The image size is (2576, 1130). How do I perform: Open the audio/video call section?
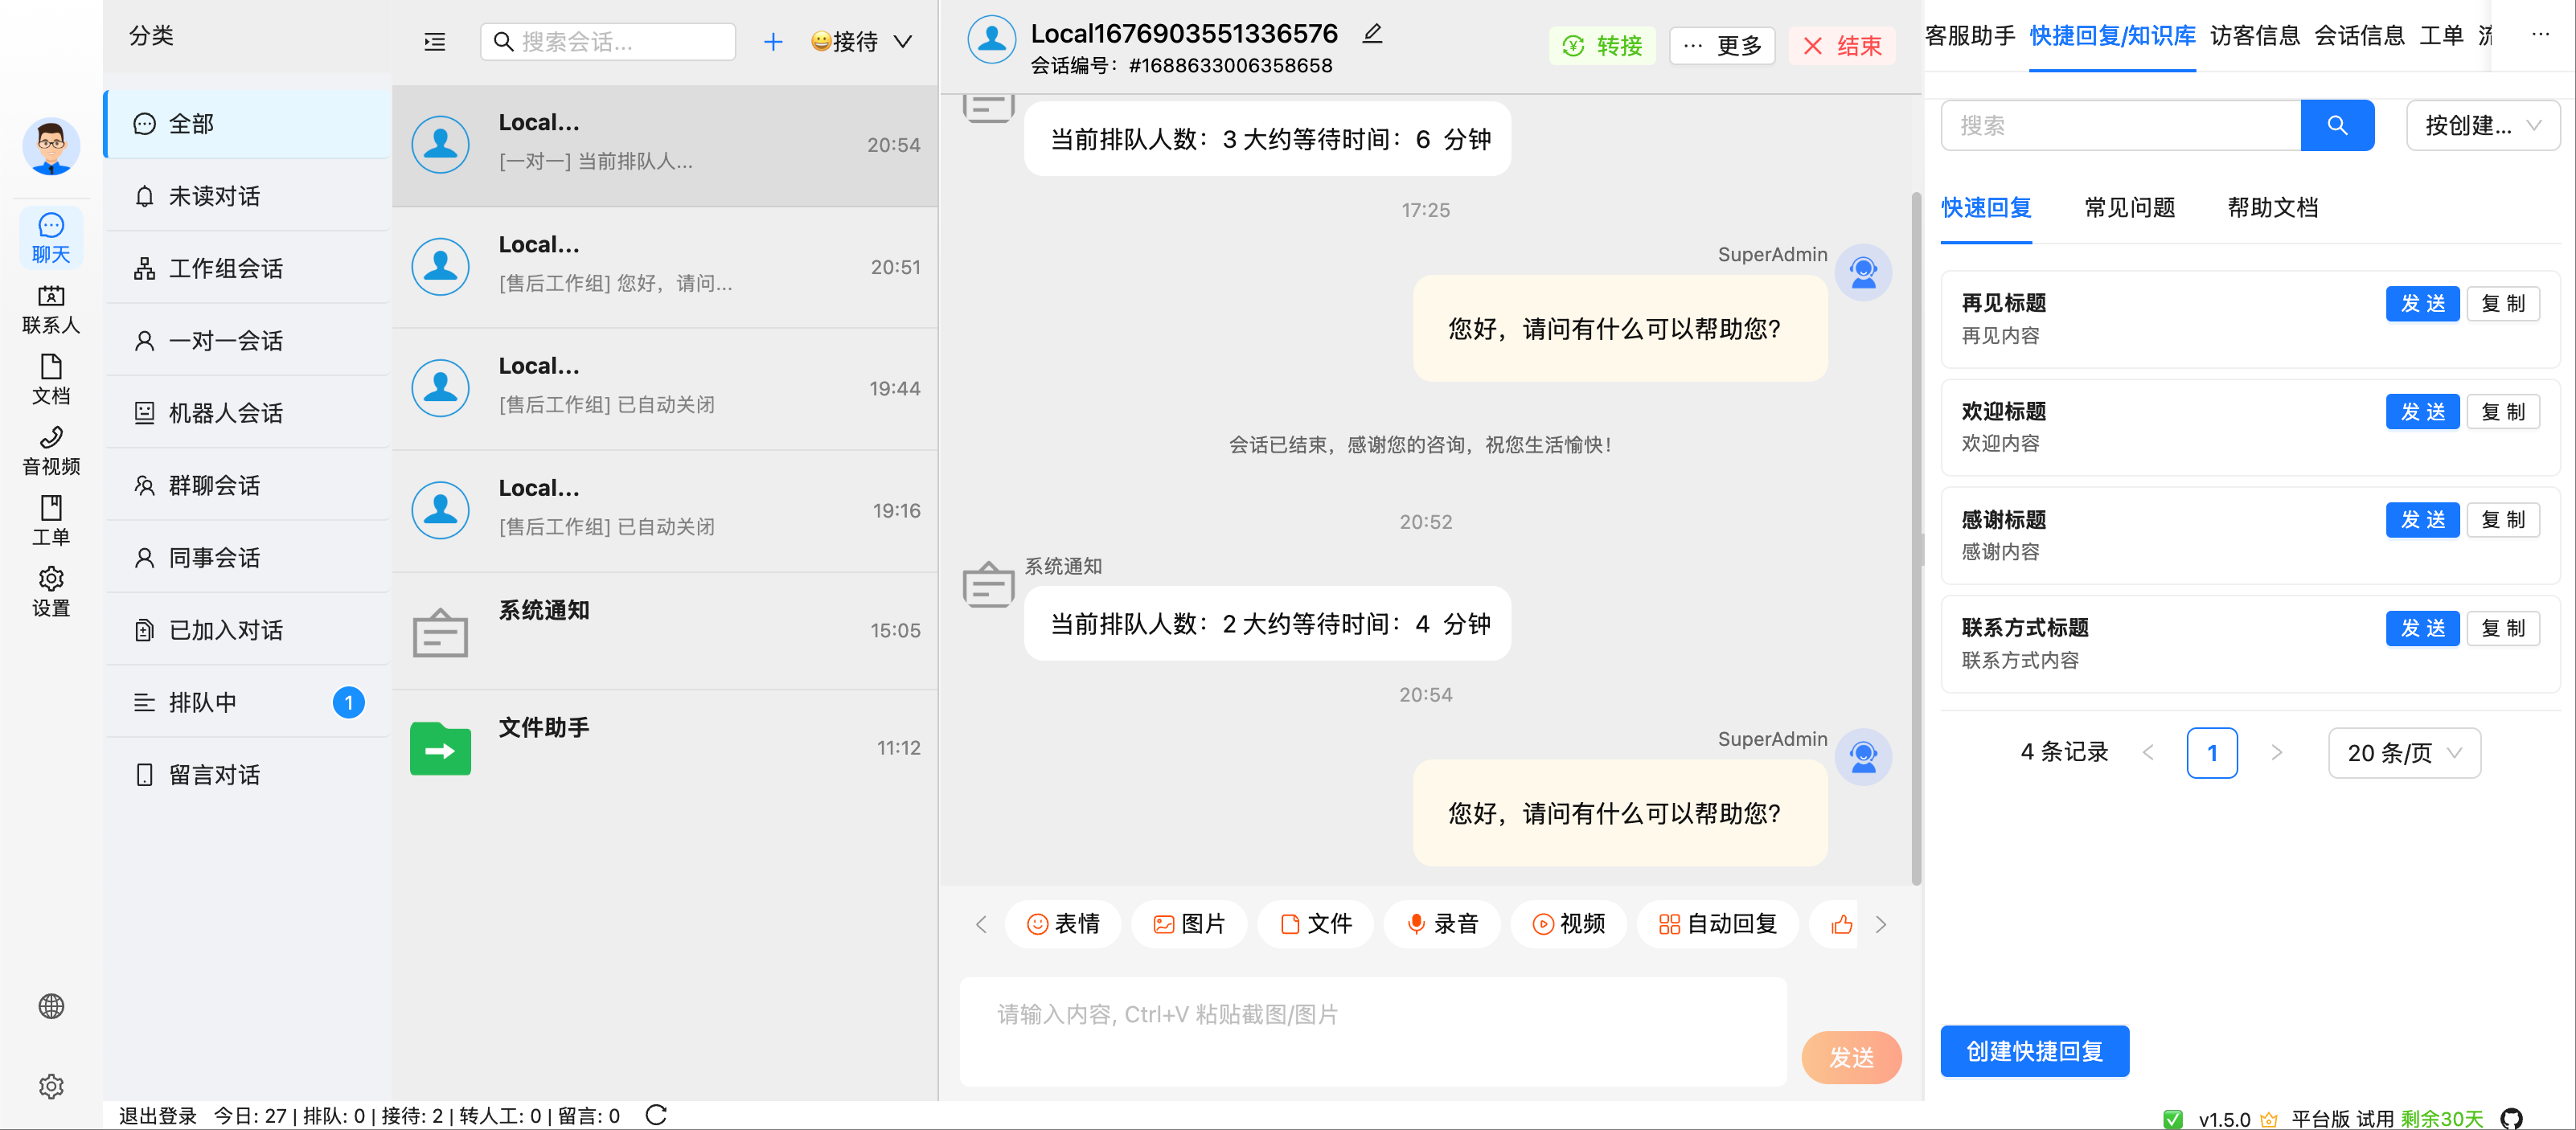(50, 450)
